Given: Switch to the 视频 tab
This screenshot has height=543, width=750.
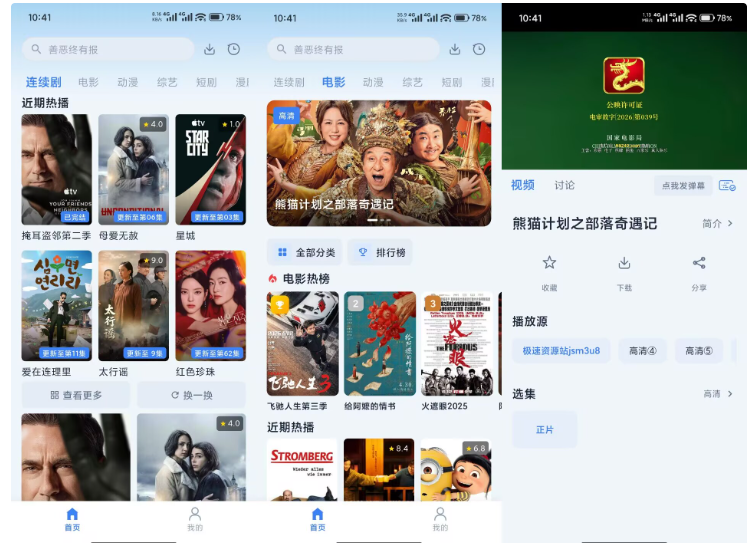Looking at the screenshot, I should pyautogui.click(x=523, y=185).
